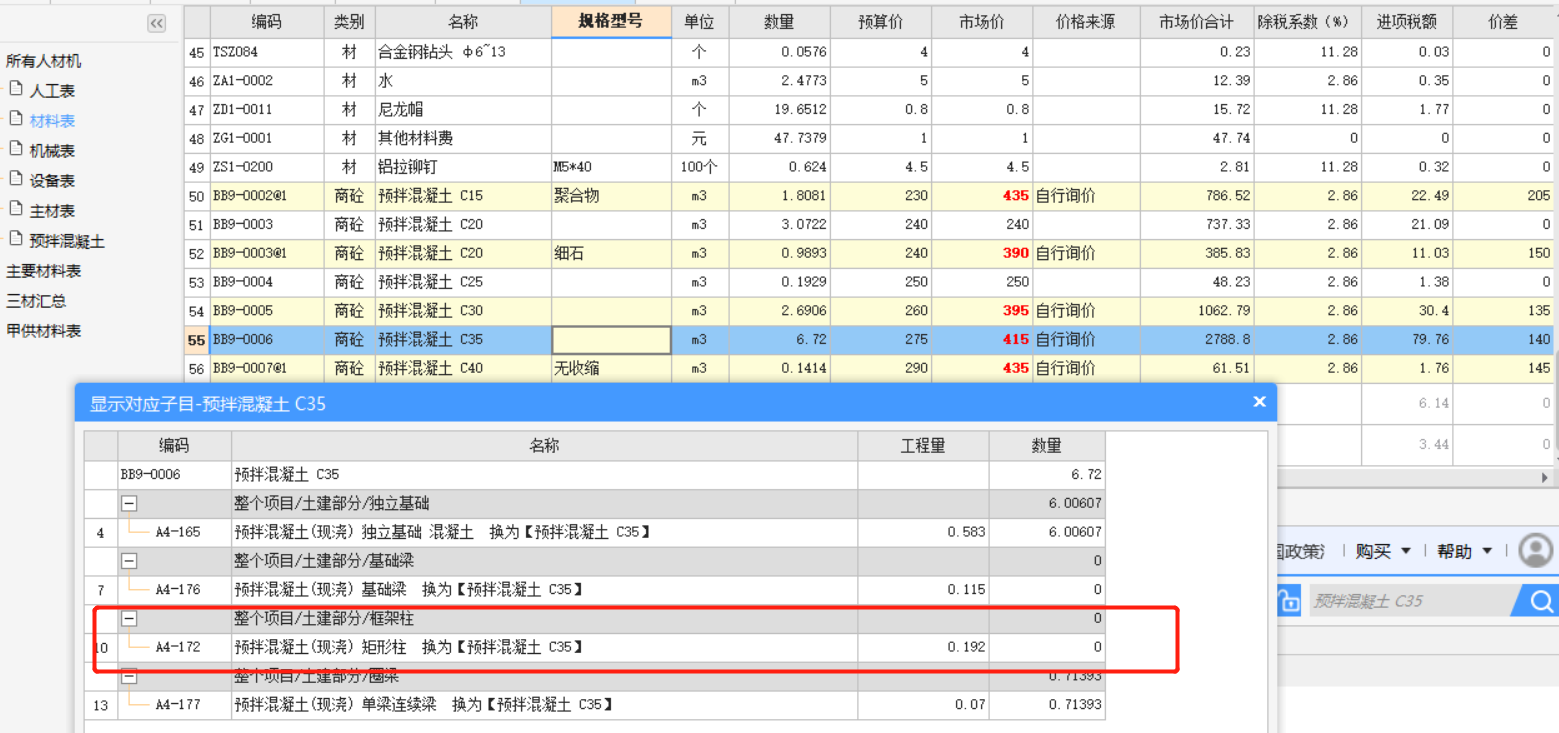
Task: Click the M5*40 specification cell
Action: coord(611,167)
